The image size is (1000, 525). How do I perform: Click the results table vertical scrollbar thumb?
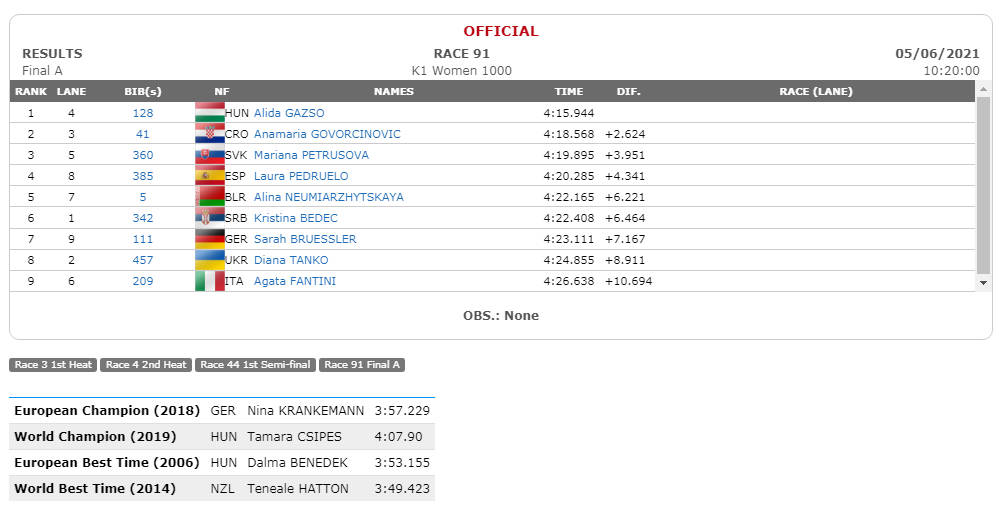pos(983,185)
